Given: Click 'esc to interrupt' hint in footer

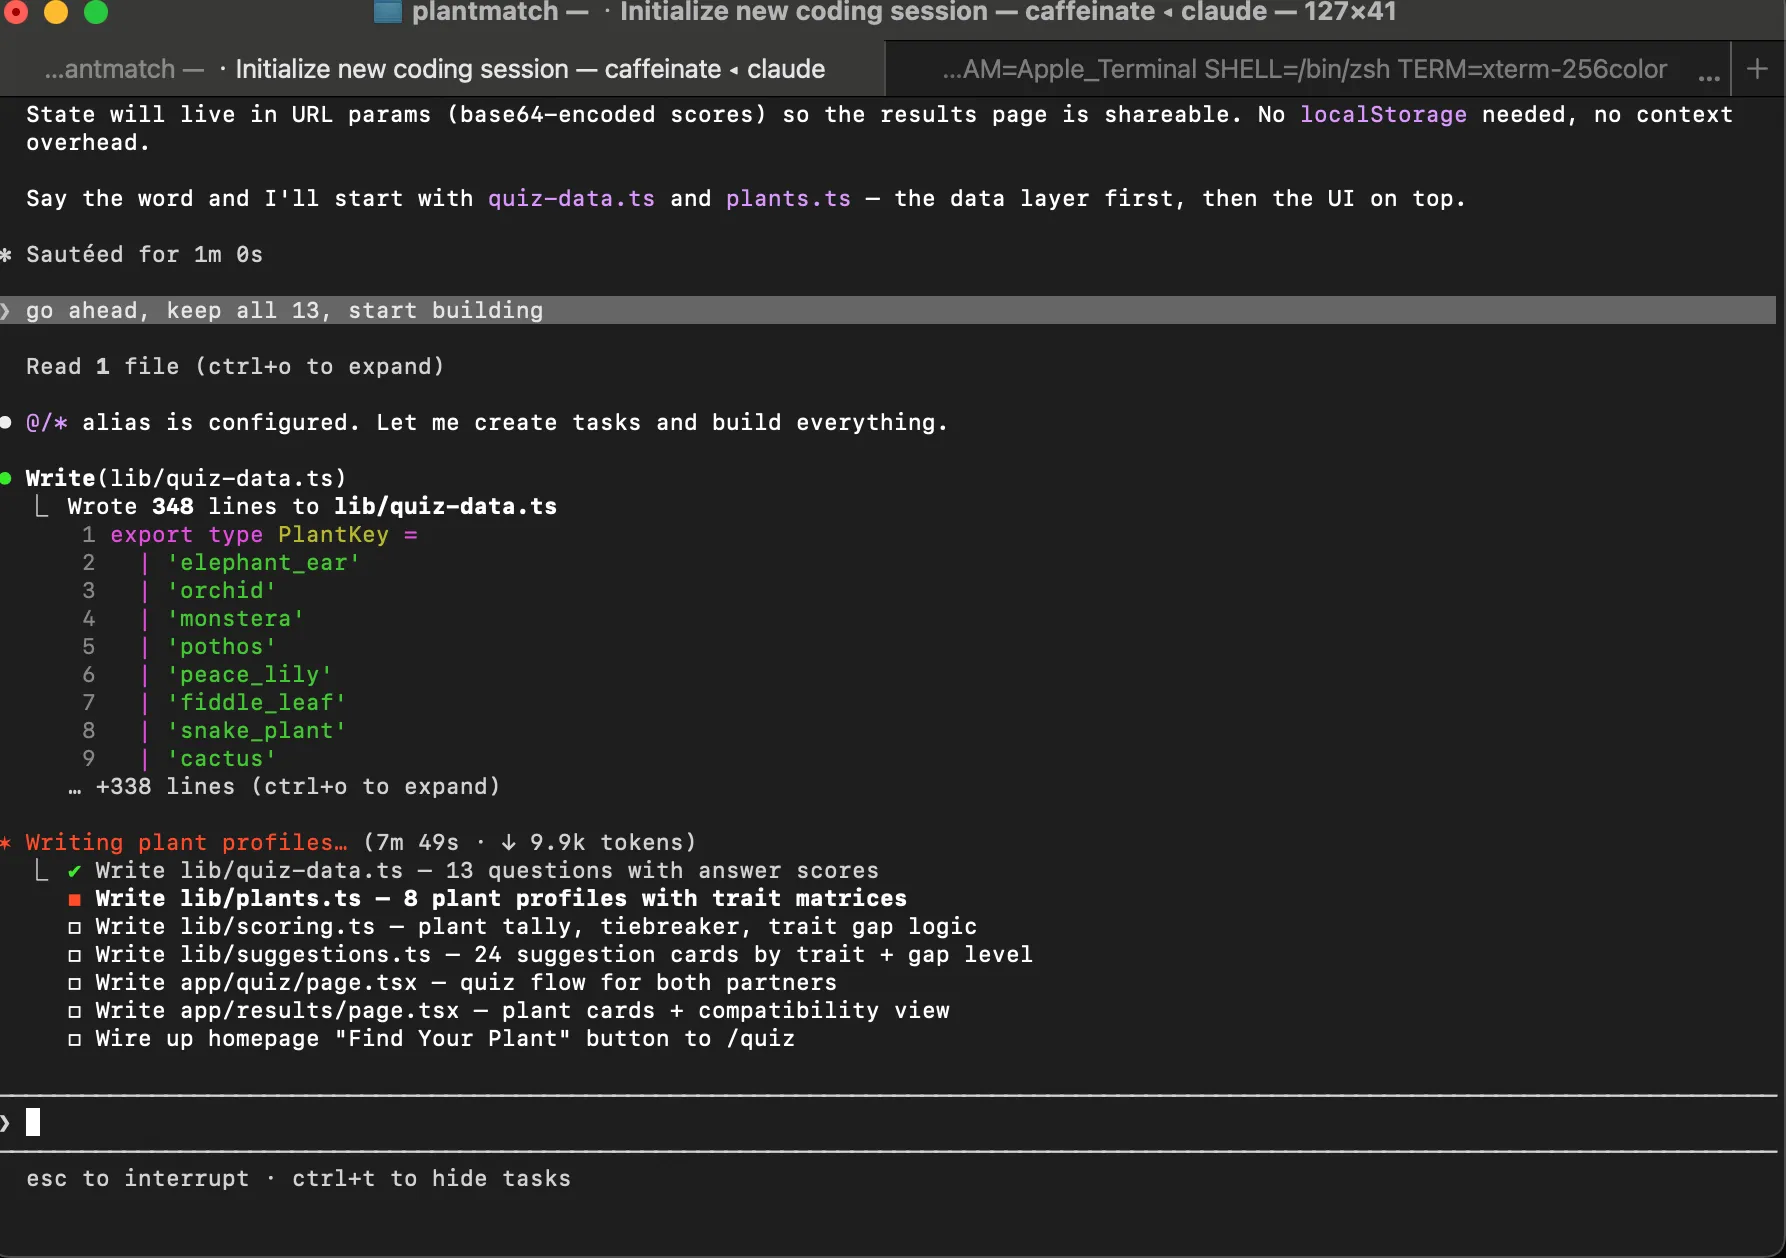Looking at the screenshot, I should pyautogui.click(x=137, y=1179).
